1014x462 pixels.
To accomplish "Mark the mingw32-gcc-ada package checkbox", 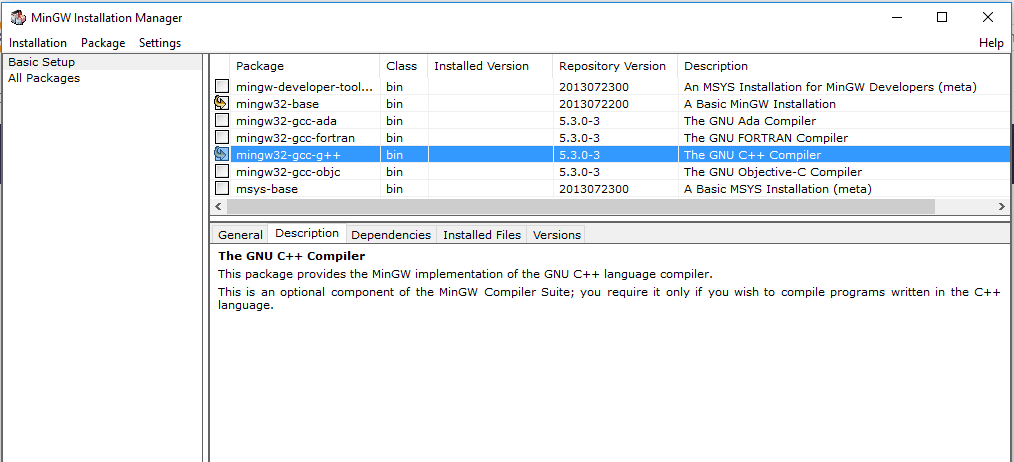I will [222, 121].
